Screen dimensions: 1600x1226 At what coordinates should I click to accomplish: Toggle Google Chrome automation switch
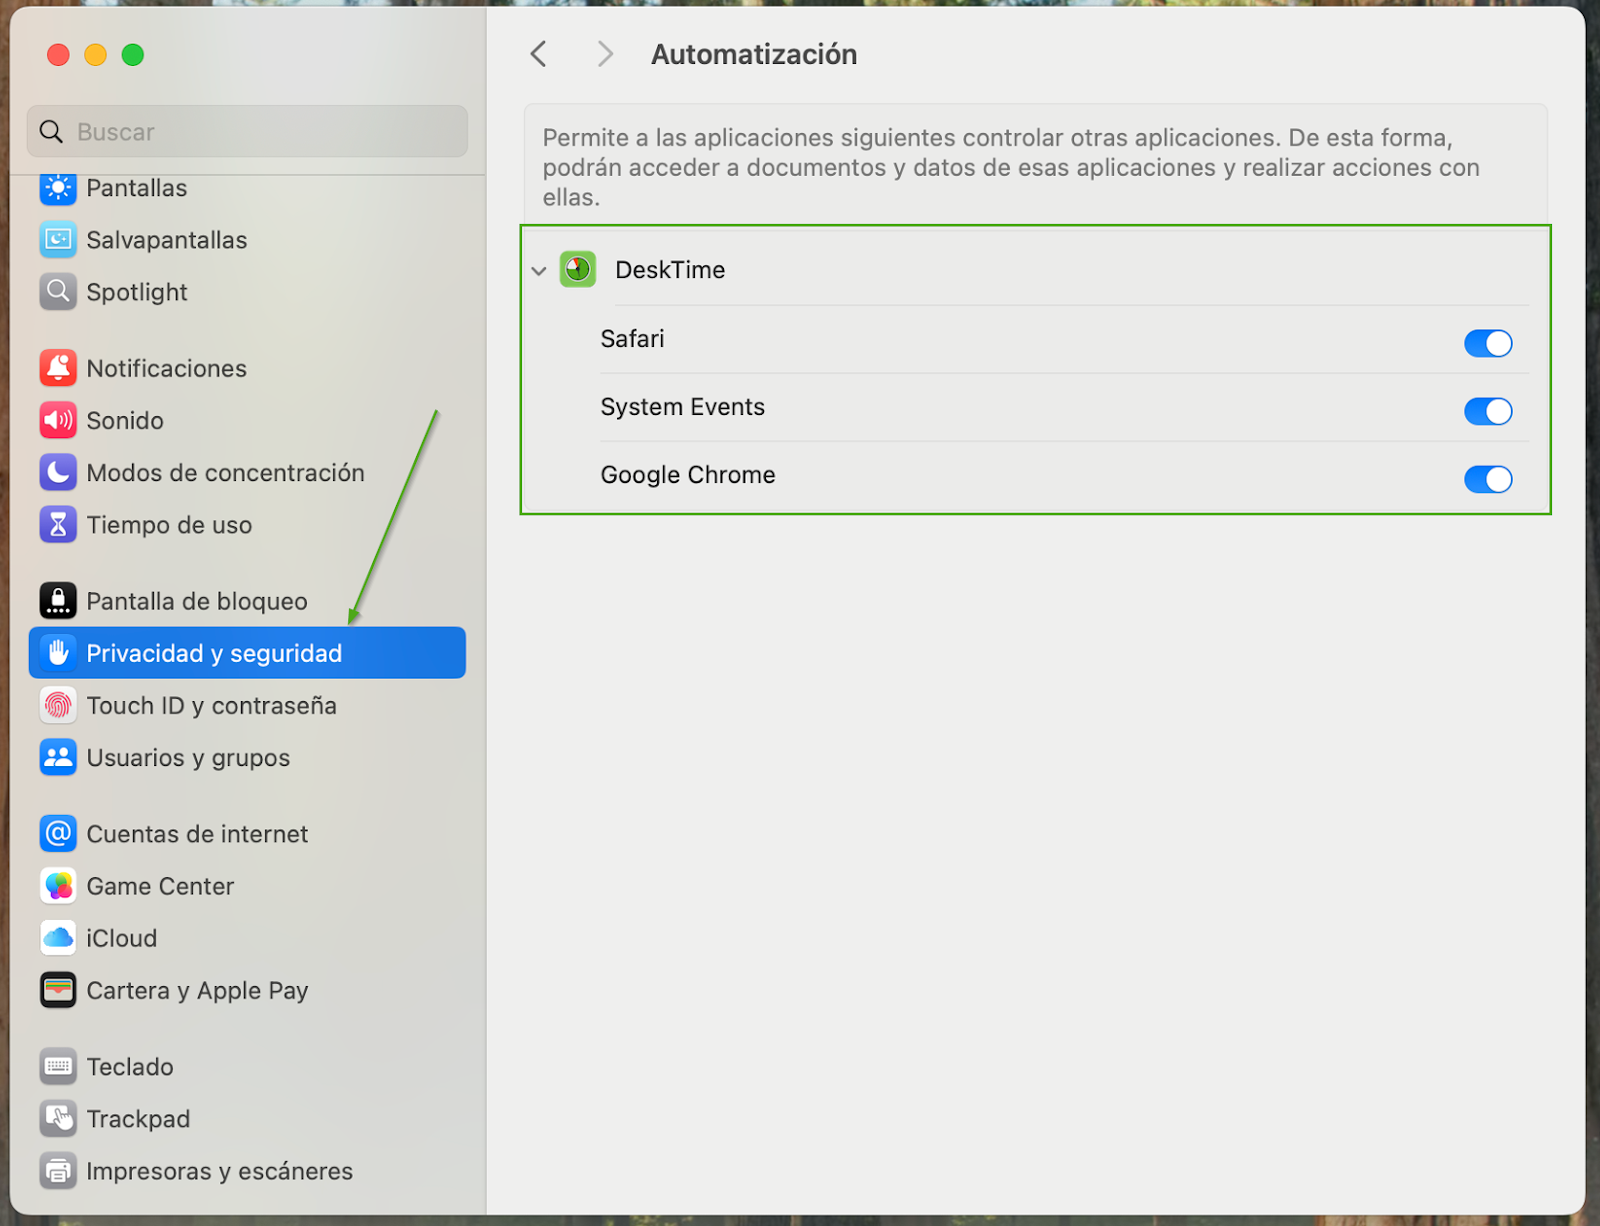point(1487,479)
